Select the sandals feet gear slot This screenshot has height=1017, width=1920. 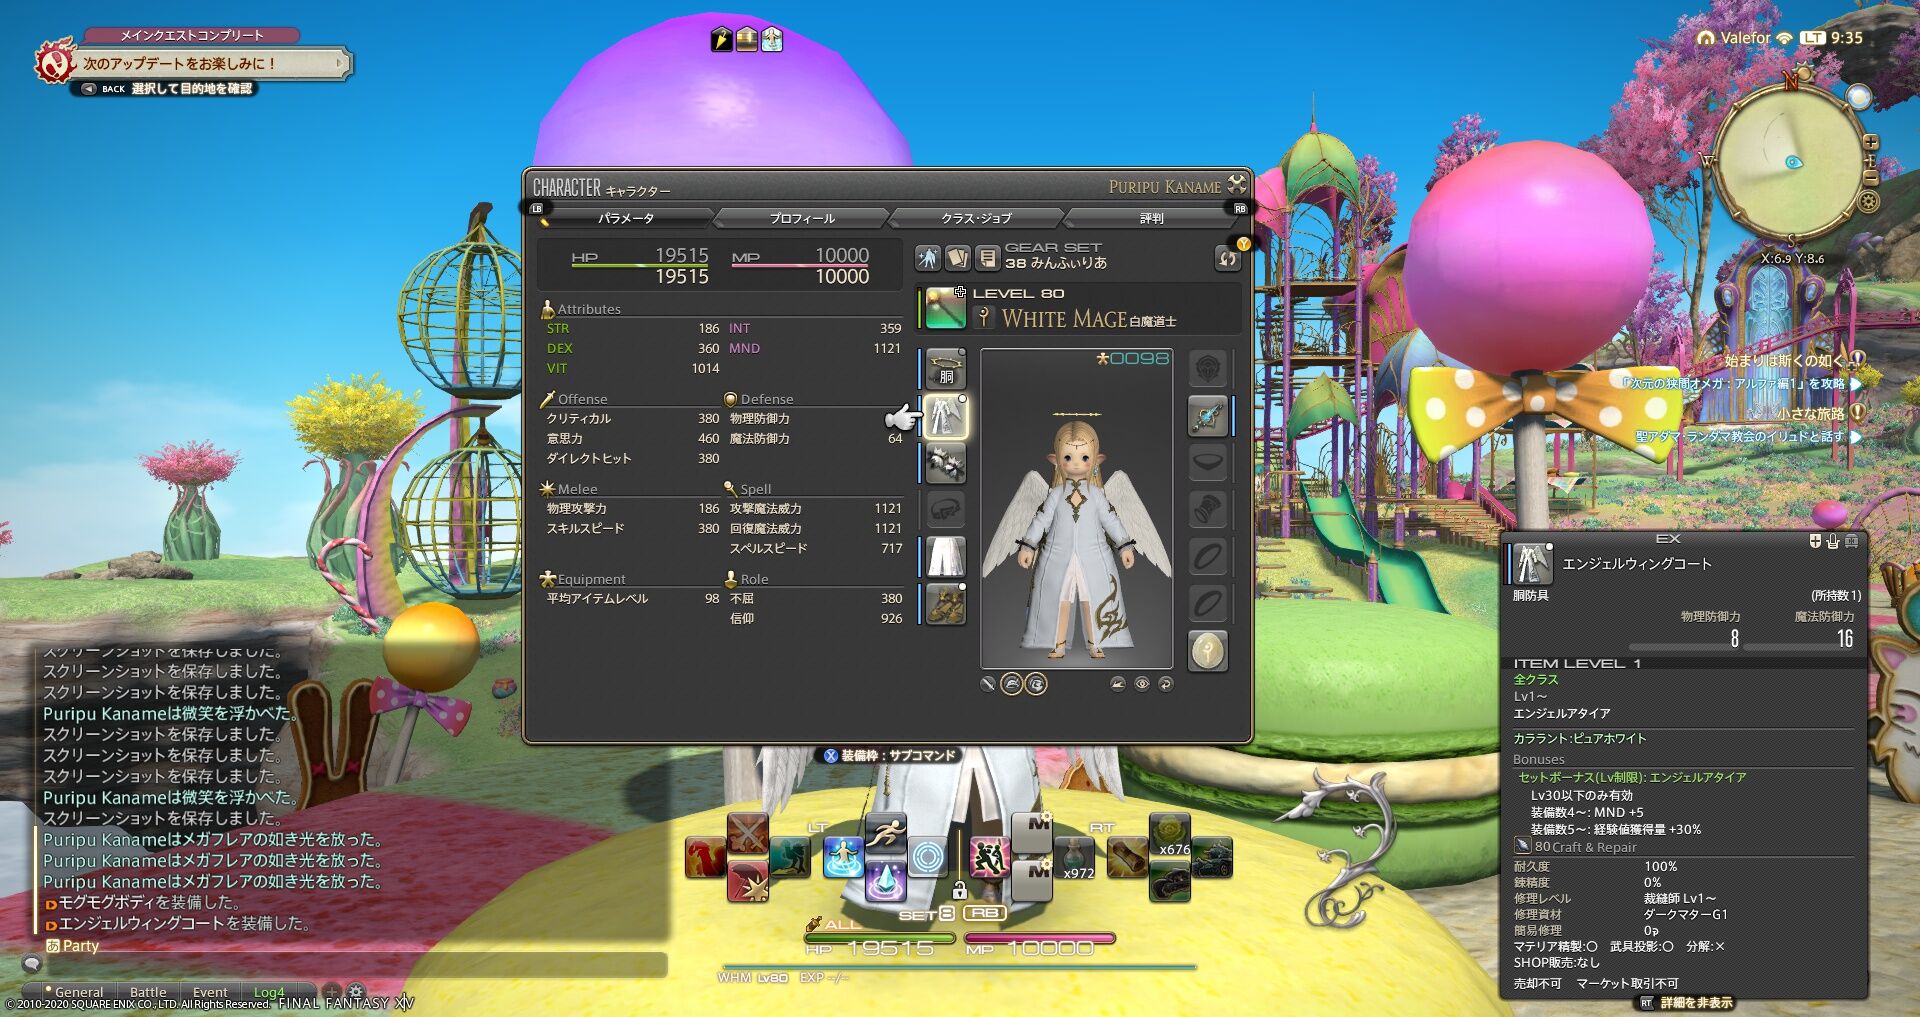pyautogui.click(x=945, y=605)
